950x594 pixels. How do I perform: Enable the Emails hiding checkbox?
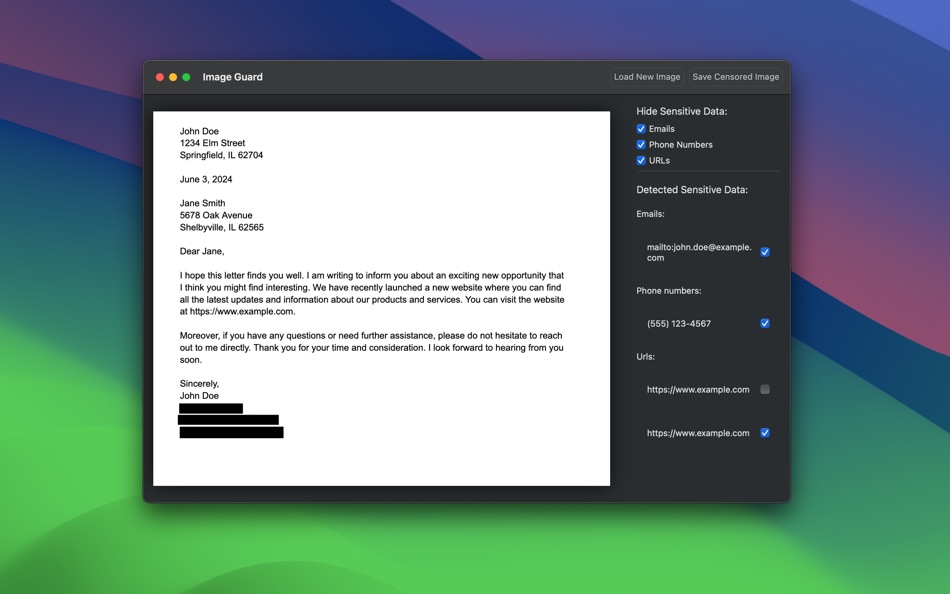pos(641,128)
